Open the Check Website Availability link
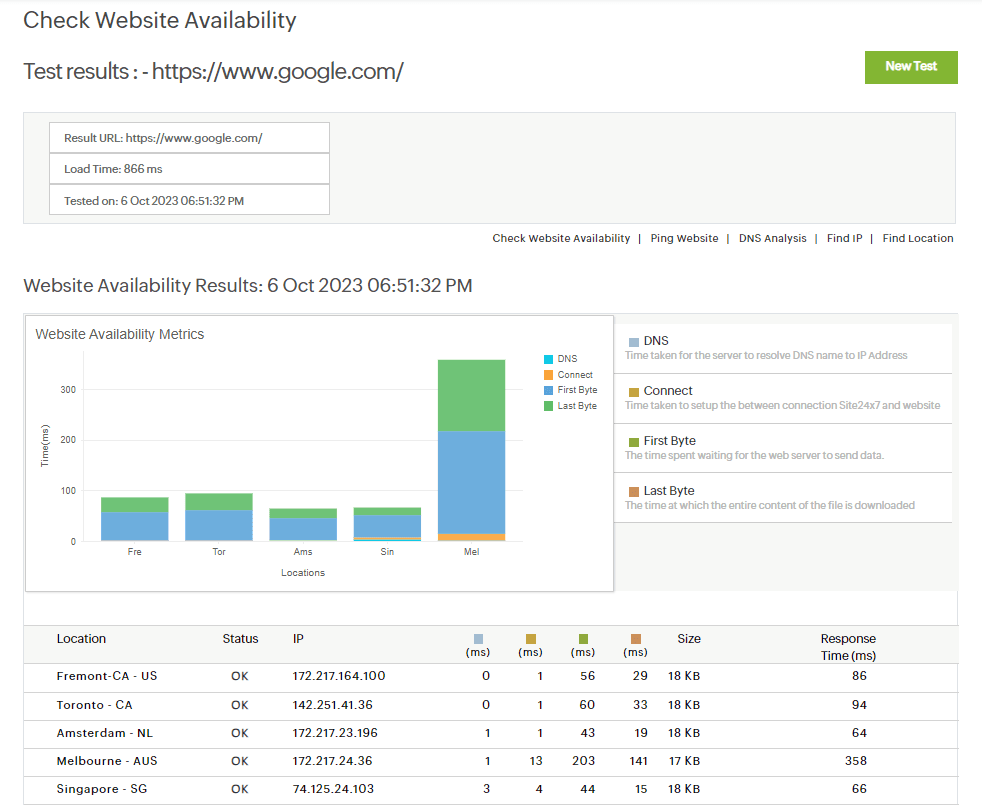Image resolution: width=982 pixels, height=805 pixels. (x=561, y=239)
